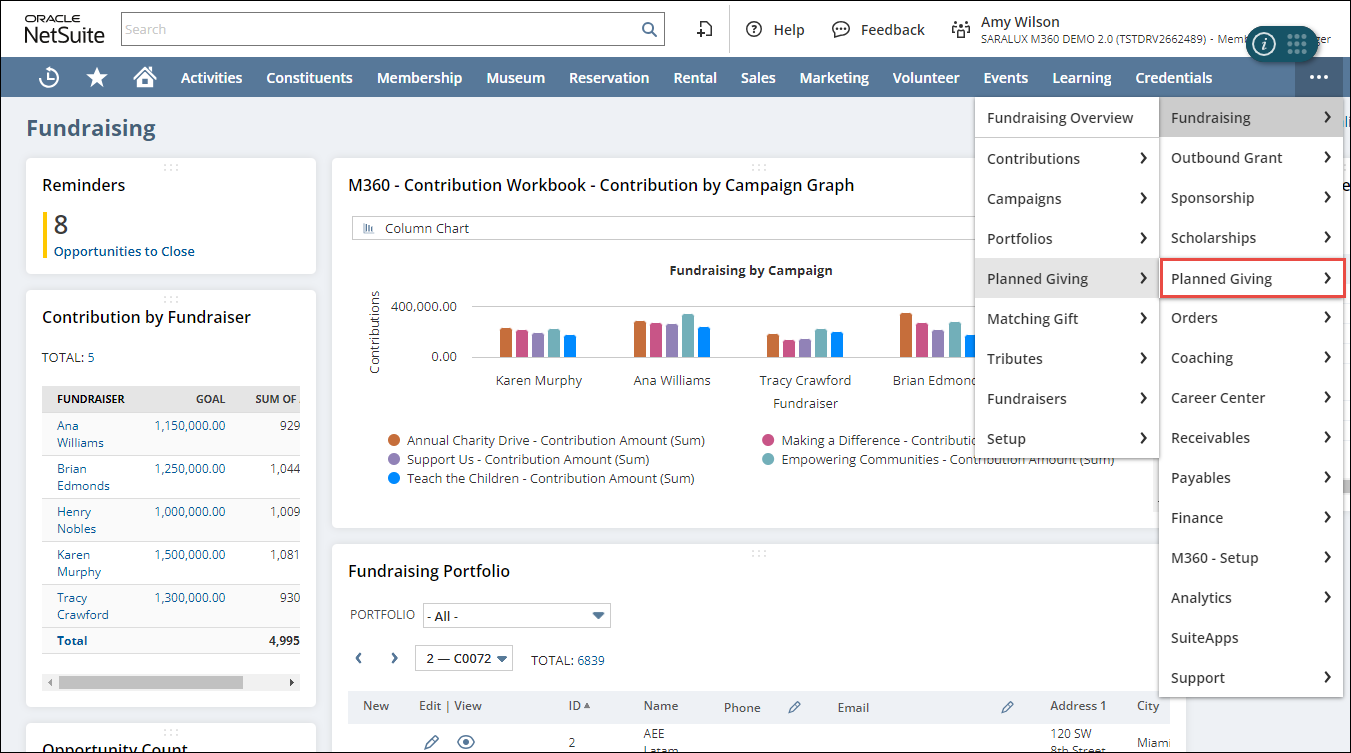The image size is (1351, 753).
Task: Open the Feedback speech bubble
Action: (841, 30)
